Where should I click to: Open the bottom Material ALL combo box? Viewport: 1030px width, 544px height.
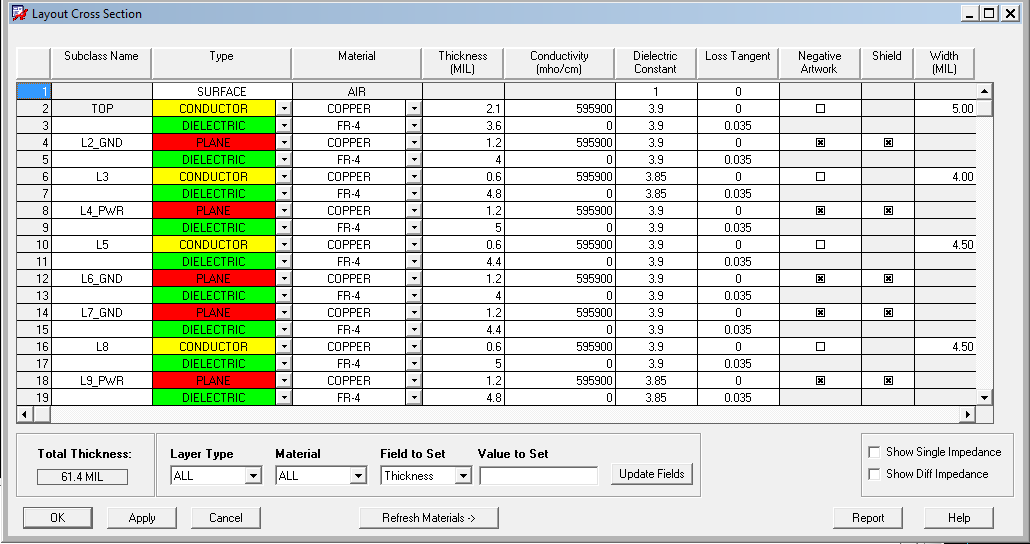(358, 476)
